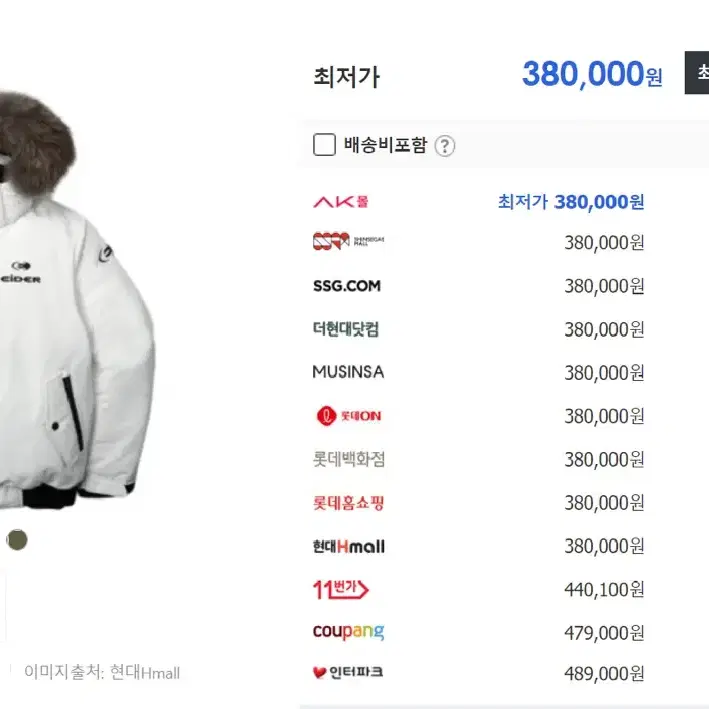Open the AK몰 store logo
This screenshot has width=709, height=709.
341,202
